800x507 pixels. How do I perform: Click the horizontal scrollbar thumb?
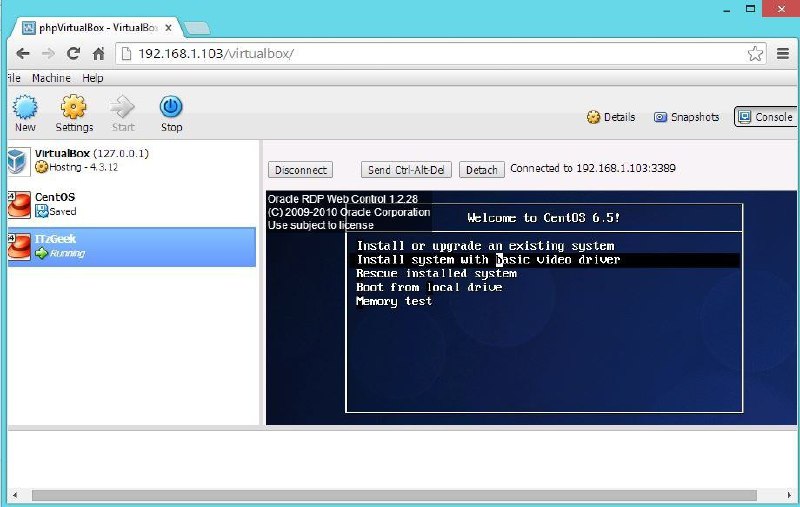click(x=394, y=495)
